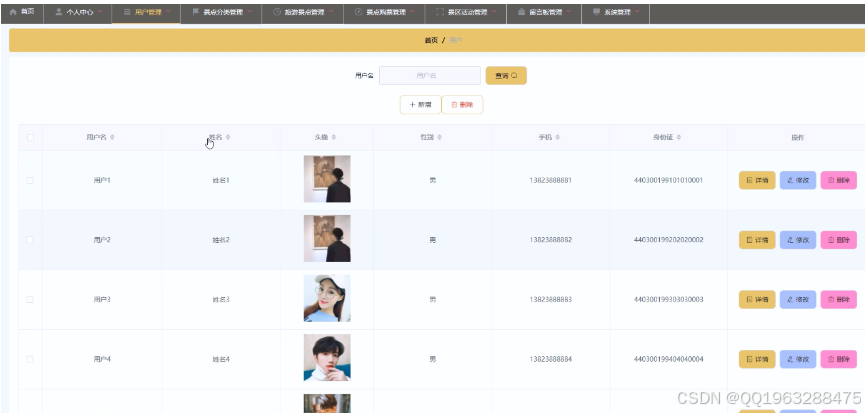Click the compass icon for 景点购票管理
Image resolution: width=865 pixels, height=413 pixels.
click(x=359, y=12)
